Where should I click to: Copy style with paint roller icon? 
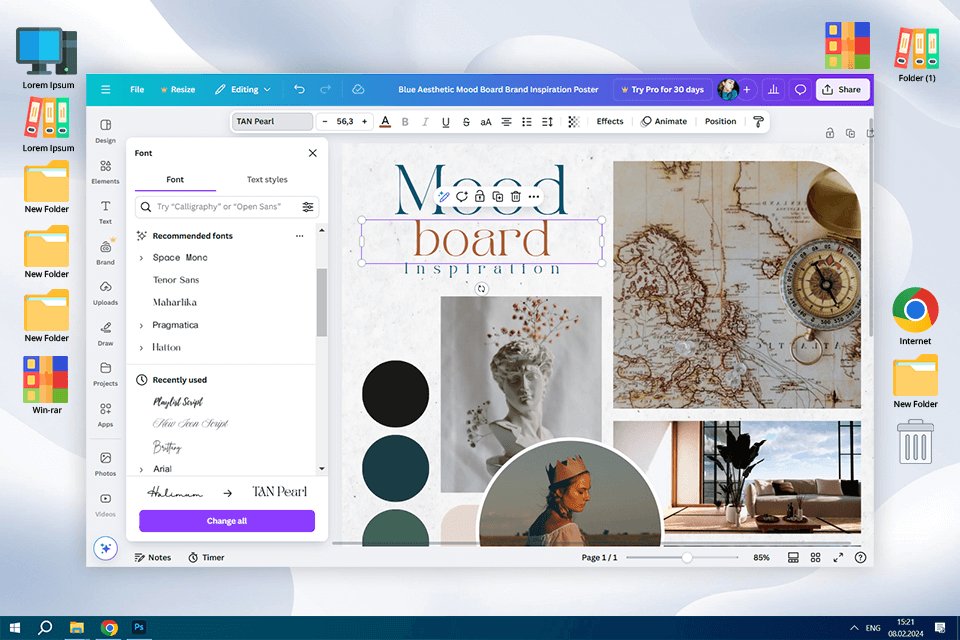(758, 121)
